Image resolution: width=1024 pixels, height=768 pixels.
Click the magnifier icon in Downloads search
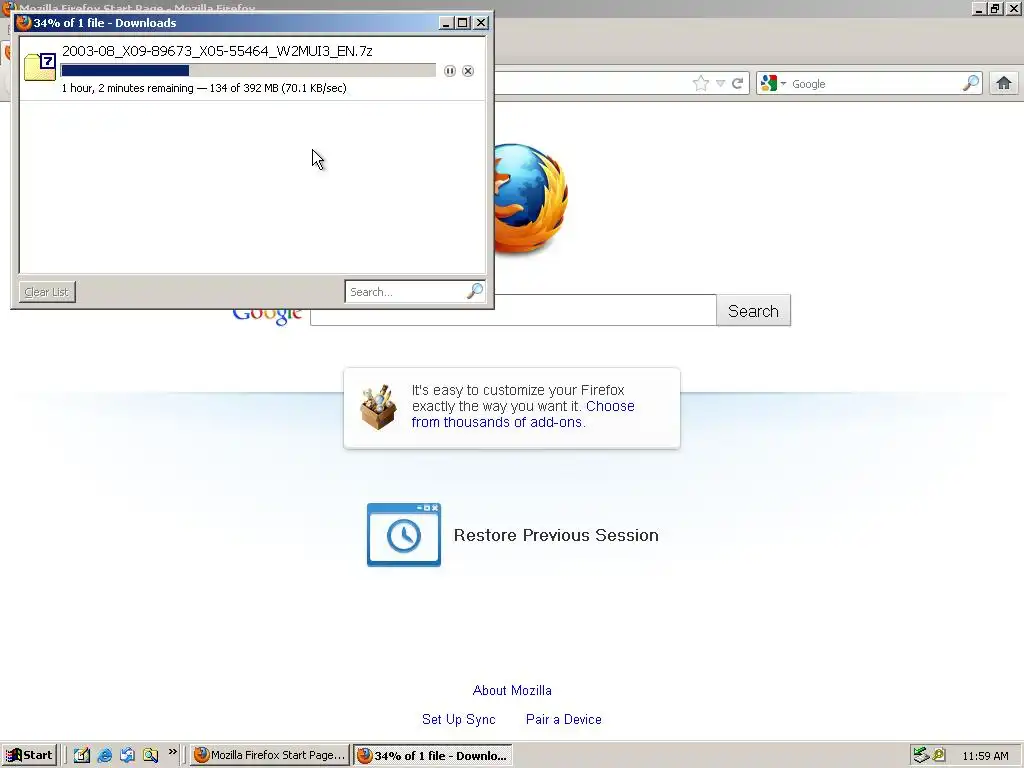[x=475, y=291]
